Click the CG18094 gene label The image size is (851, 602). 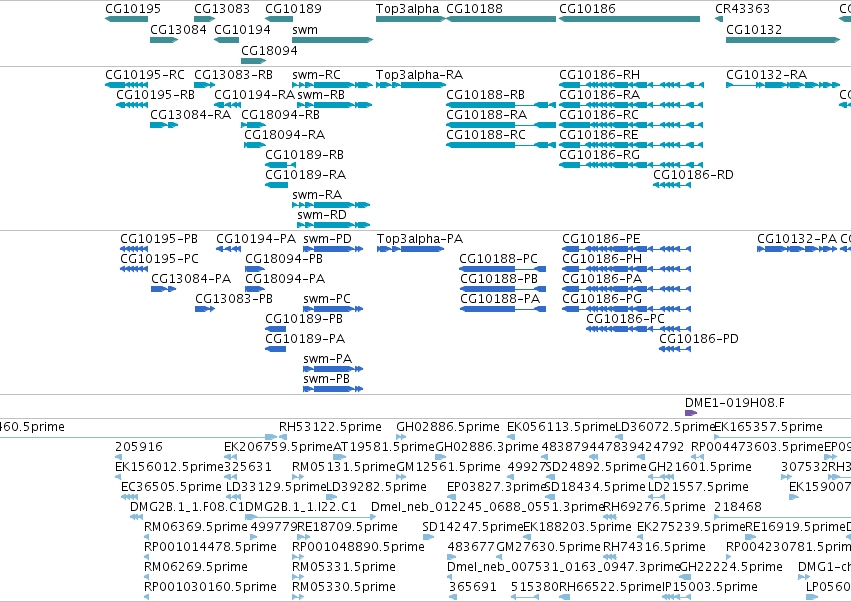tap(269, 50)
